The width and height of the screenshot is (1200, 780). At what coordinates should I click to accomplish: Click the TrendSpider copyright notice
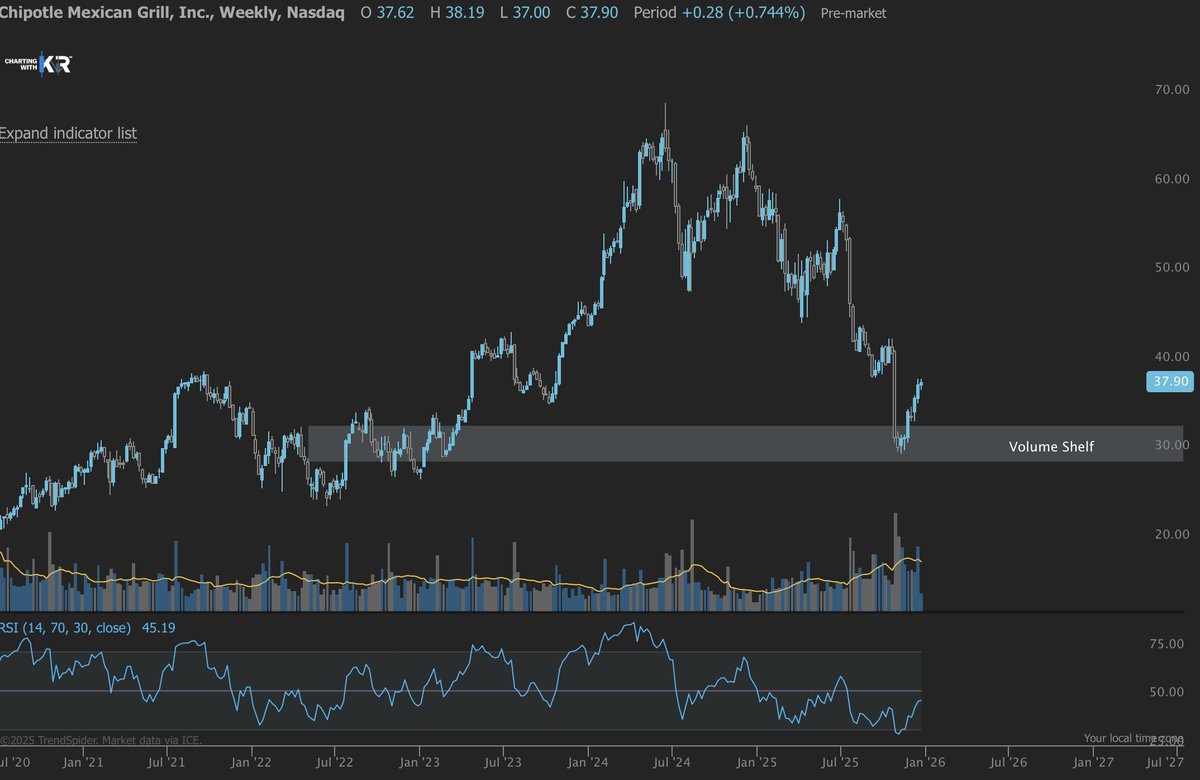(x=101, y=741)
